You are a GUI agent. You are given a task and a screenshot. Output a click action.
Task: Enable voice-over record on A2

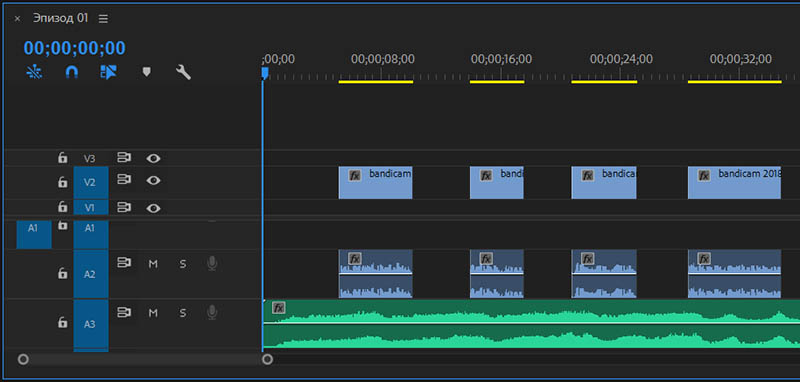[x=212, y=263]
